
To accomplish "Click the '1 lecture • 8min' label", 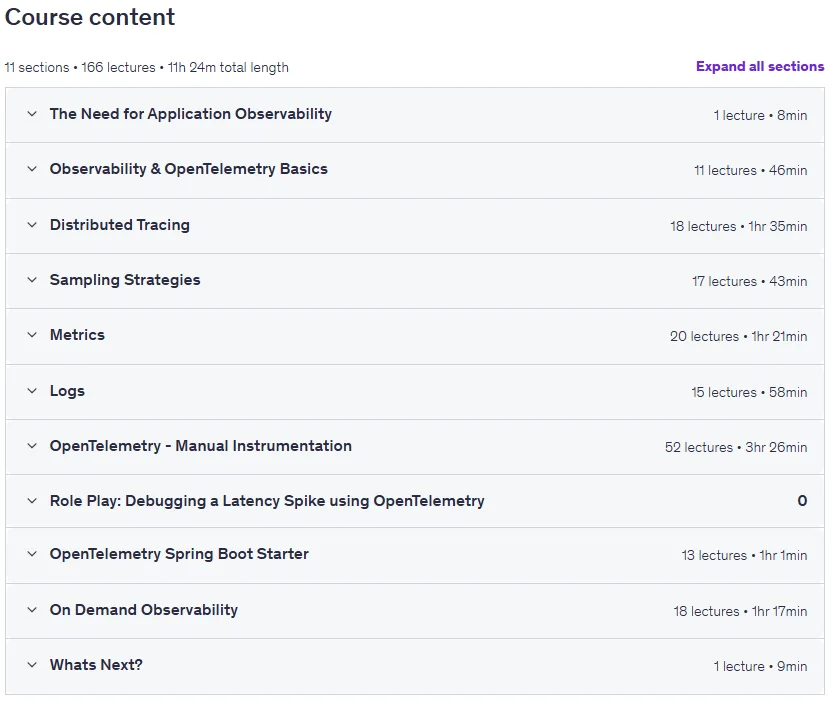I will [x=760, y=115].
